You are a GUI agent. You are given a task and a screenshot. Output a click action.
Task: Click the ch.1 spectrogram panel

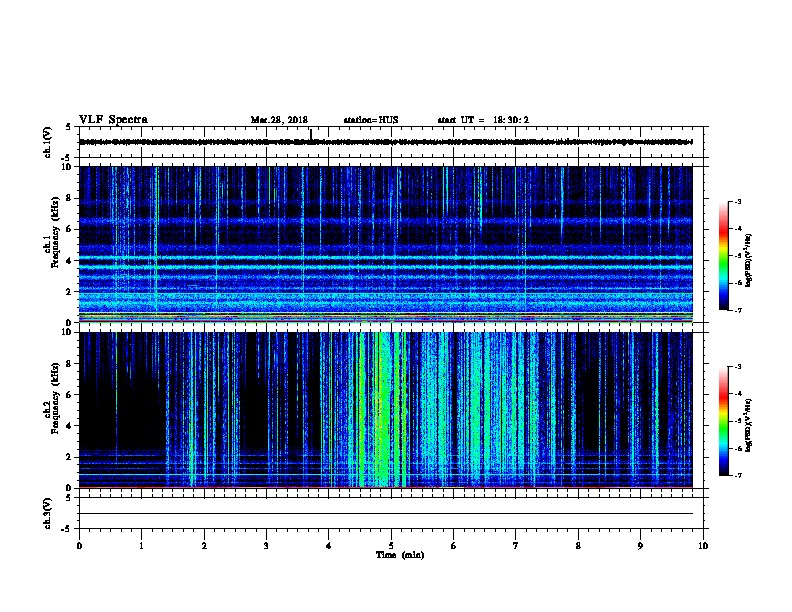(386, 244)
